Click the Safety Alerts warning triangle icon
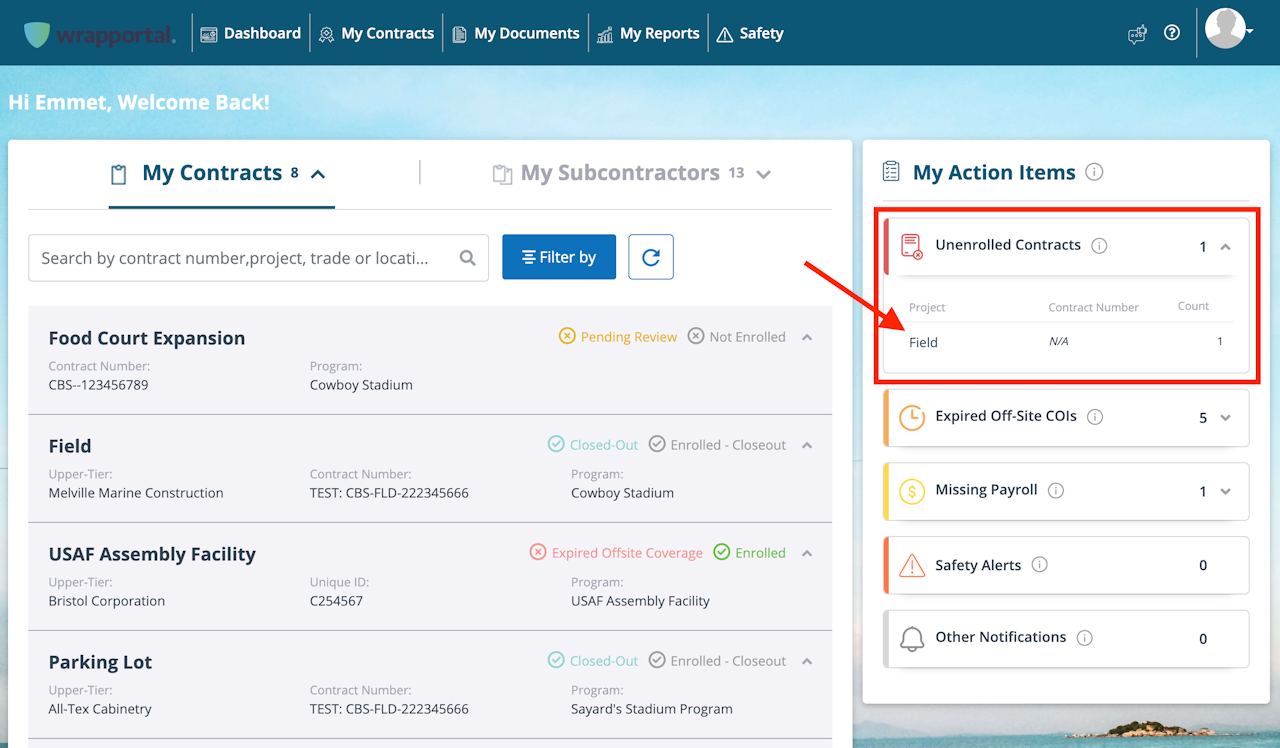 (x=911, y=566)
